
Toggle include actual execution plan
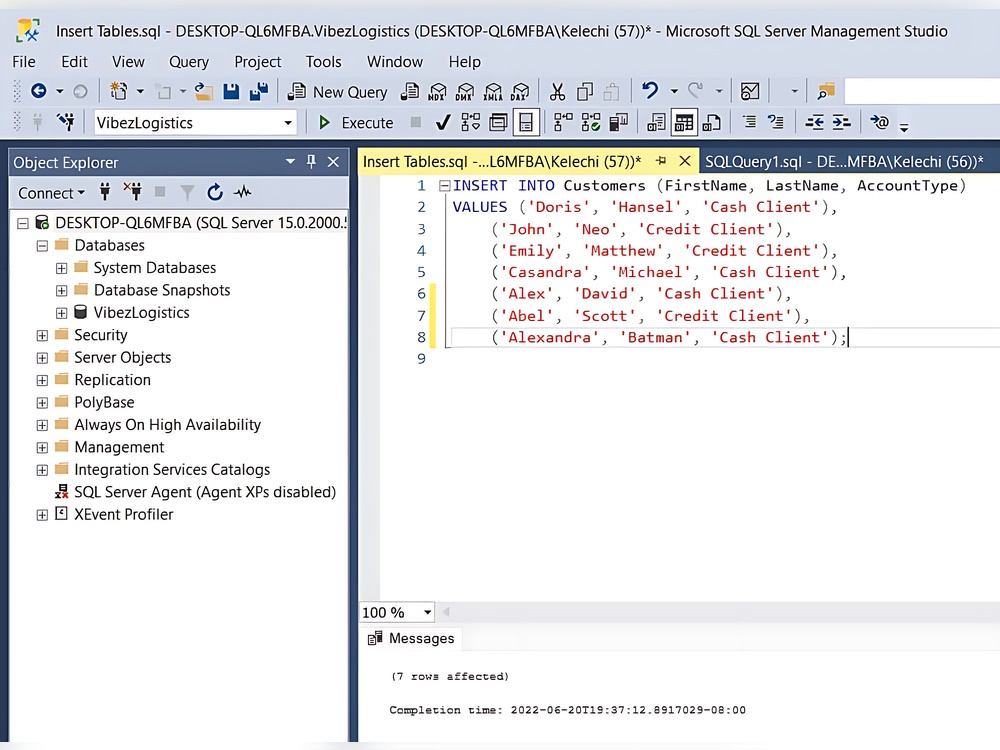click(x=563, y=122)
